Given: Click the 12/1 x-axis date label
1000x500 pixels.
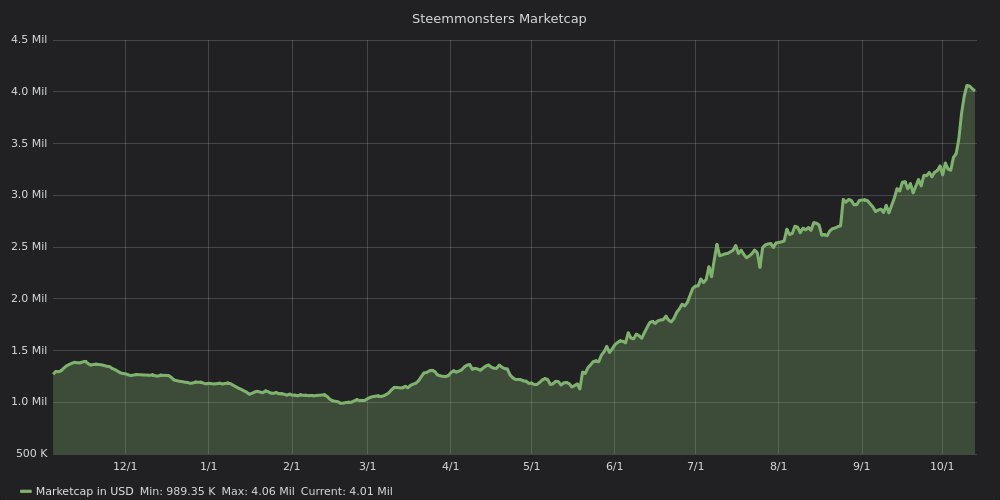Looking at the screenshot, I should [x=125, y=466].
